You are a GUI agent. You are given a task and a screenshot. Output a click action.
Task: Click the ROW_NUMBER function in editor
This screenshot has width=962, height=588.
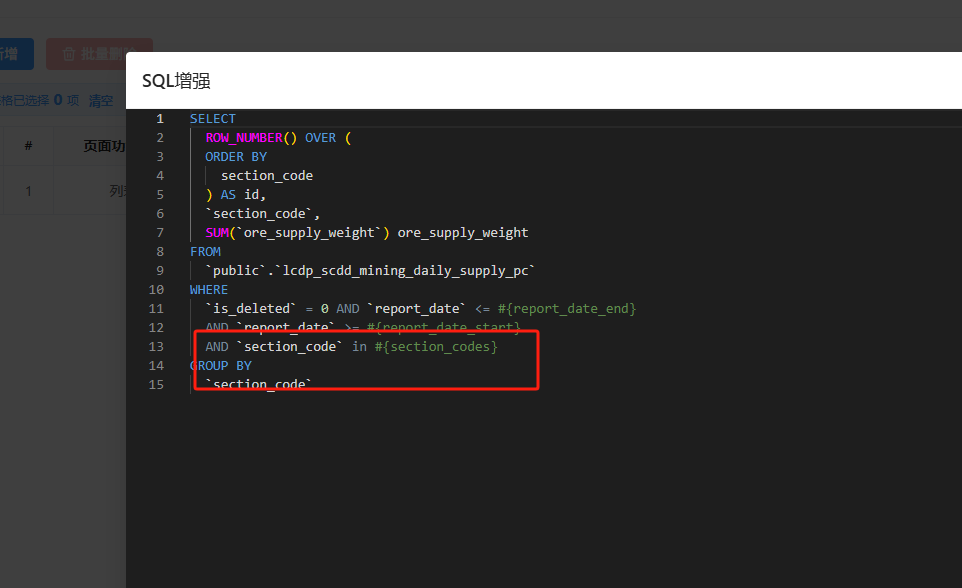click(244, 138)
